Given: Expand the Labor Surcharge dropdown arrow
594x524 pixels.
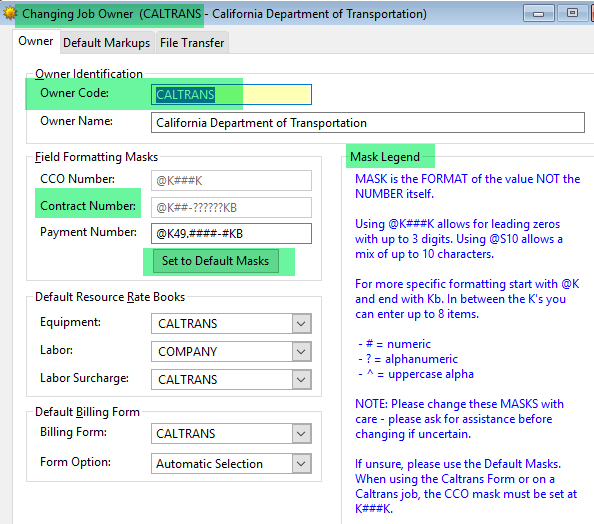Looking at the screenshot, I should click(x=302, y=379).
